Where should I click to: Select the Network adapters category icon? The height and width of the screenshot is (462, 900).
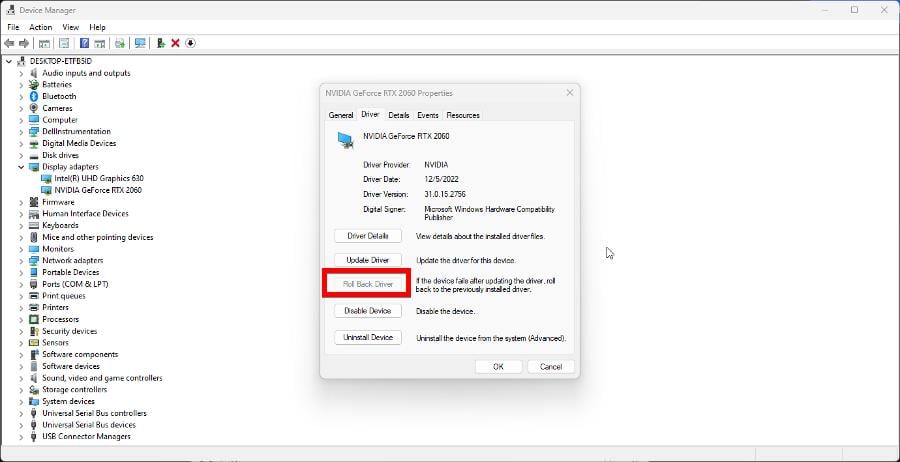tap(34, 261)
